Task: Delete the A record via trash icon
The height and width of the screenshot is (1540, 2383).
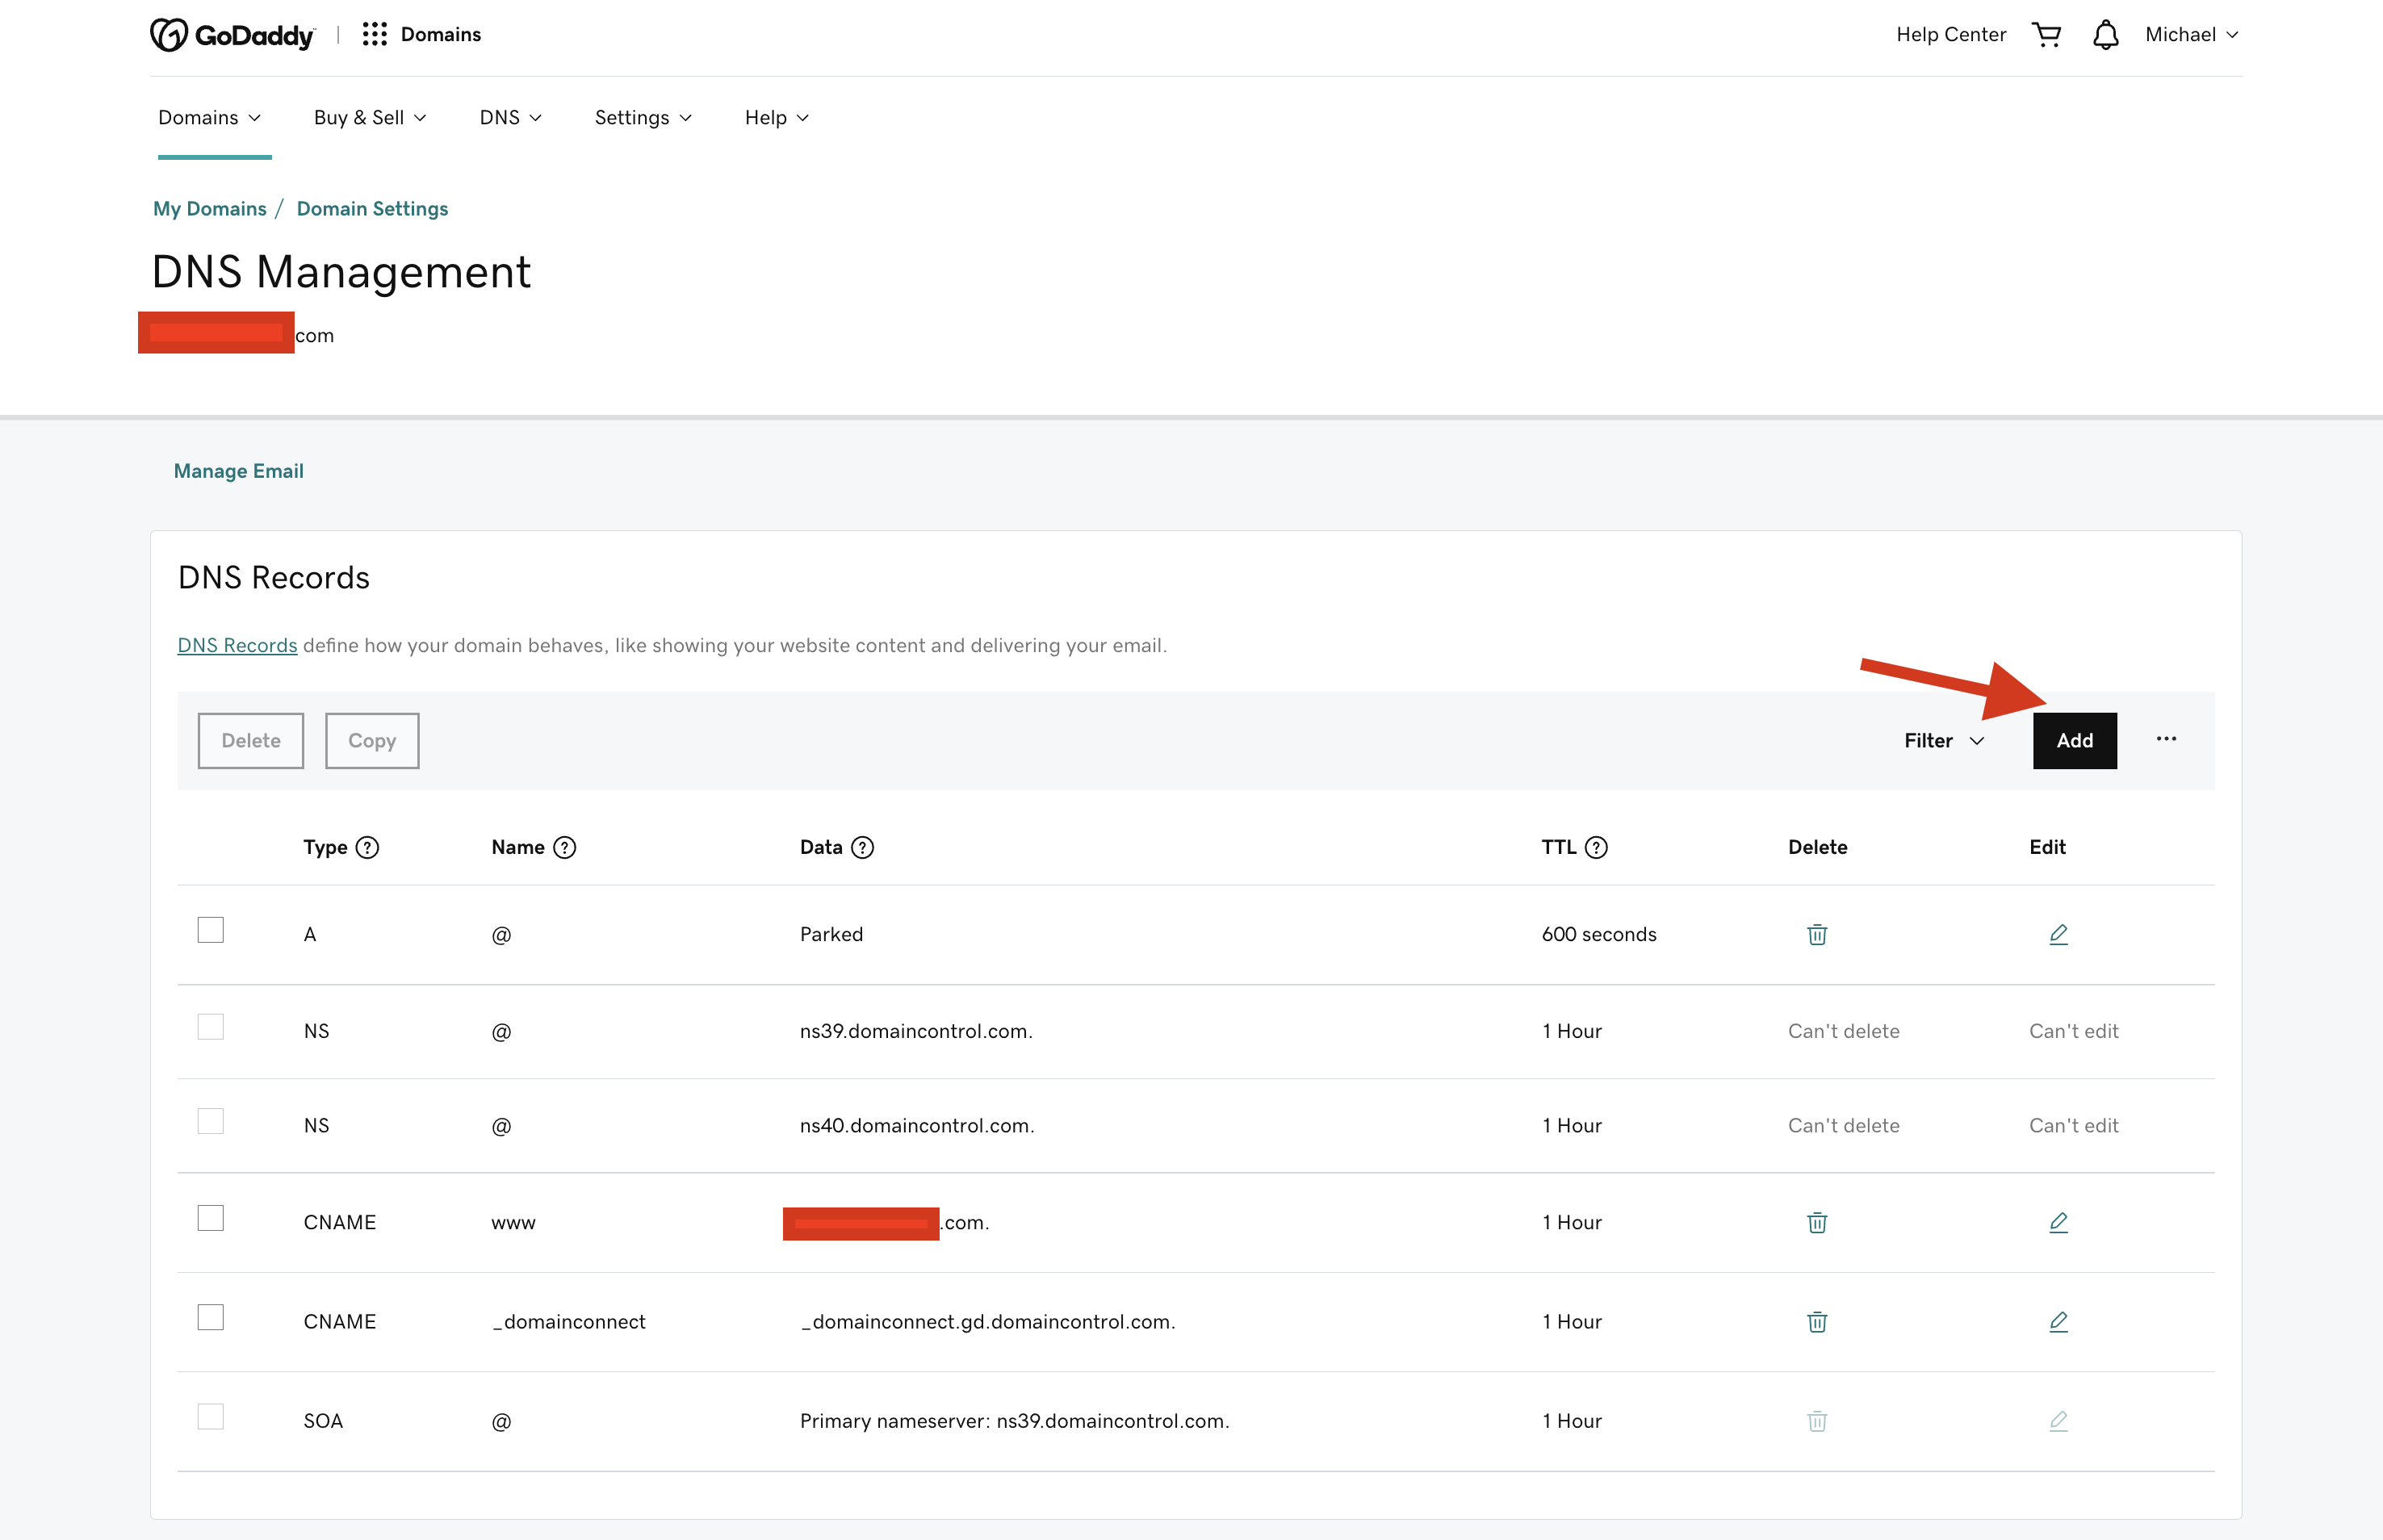Action: (1817, 934)
